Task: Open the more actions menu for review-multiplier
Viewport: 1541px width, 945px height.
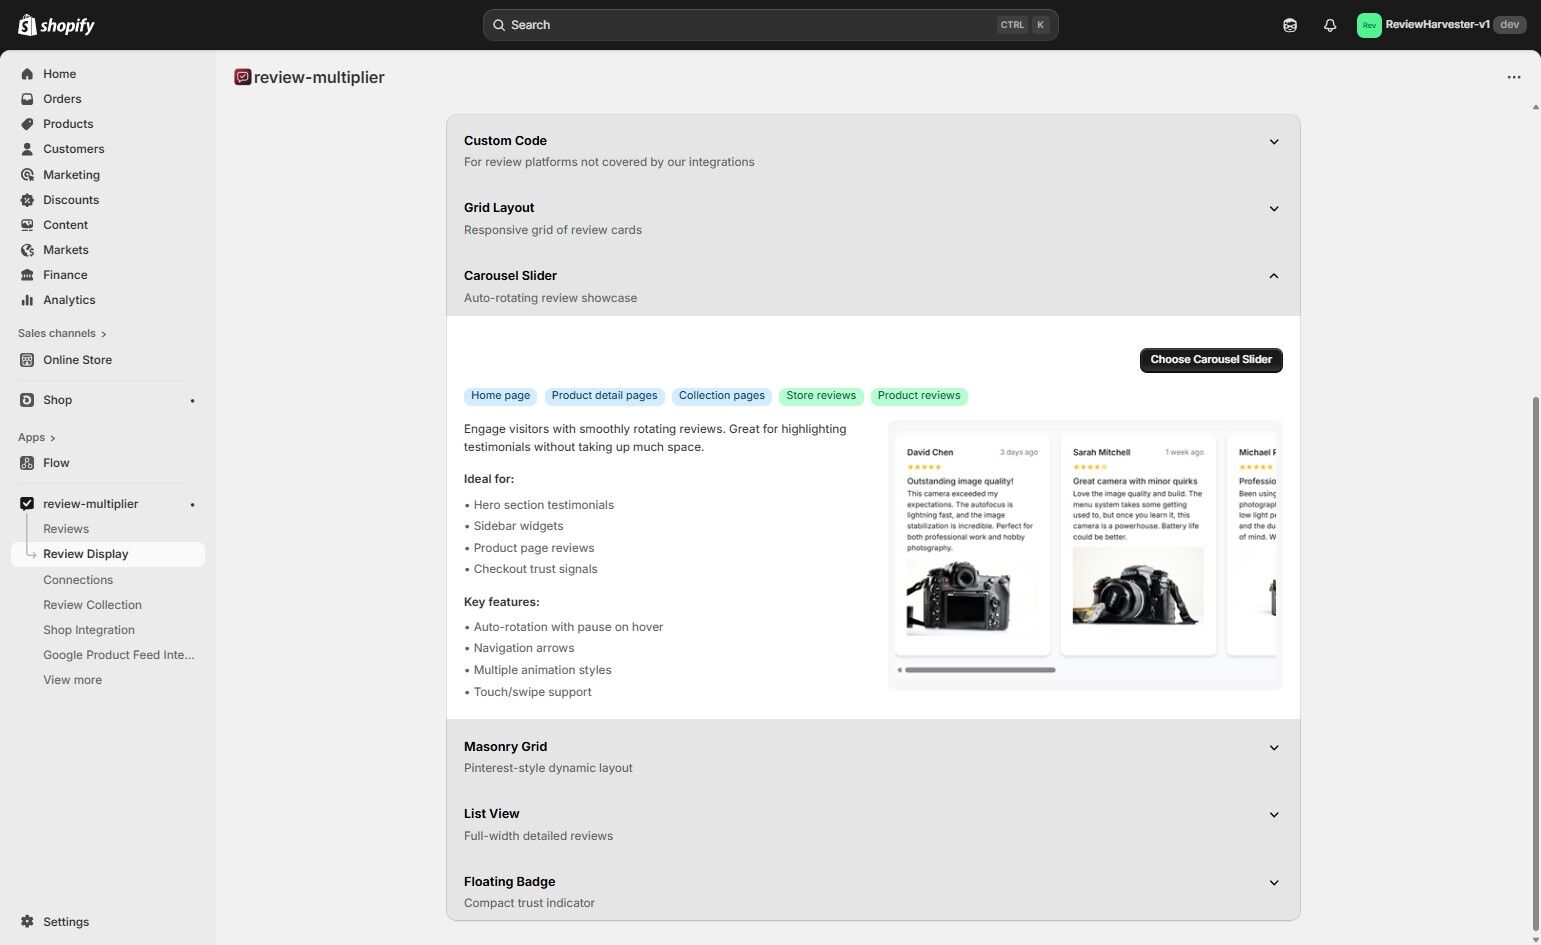Action: point(1513,76)
